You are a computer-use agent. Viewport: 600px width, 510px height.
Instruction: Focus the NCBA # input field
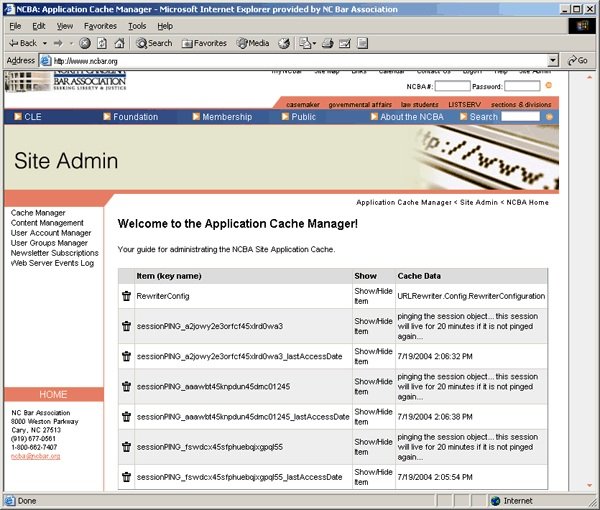(452, 86)
